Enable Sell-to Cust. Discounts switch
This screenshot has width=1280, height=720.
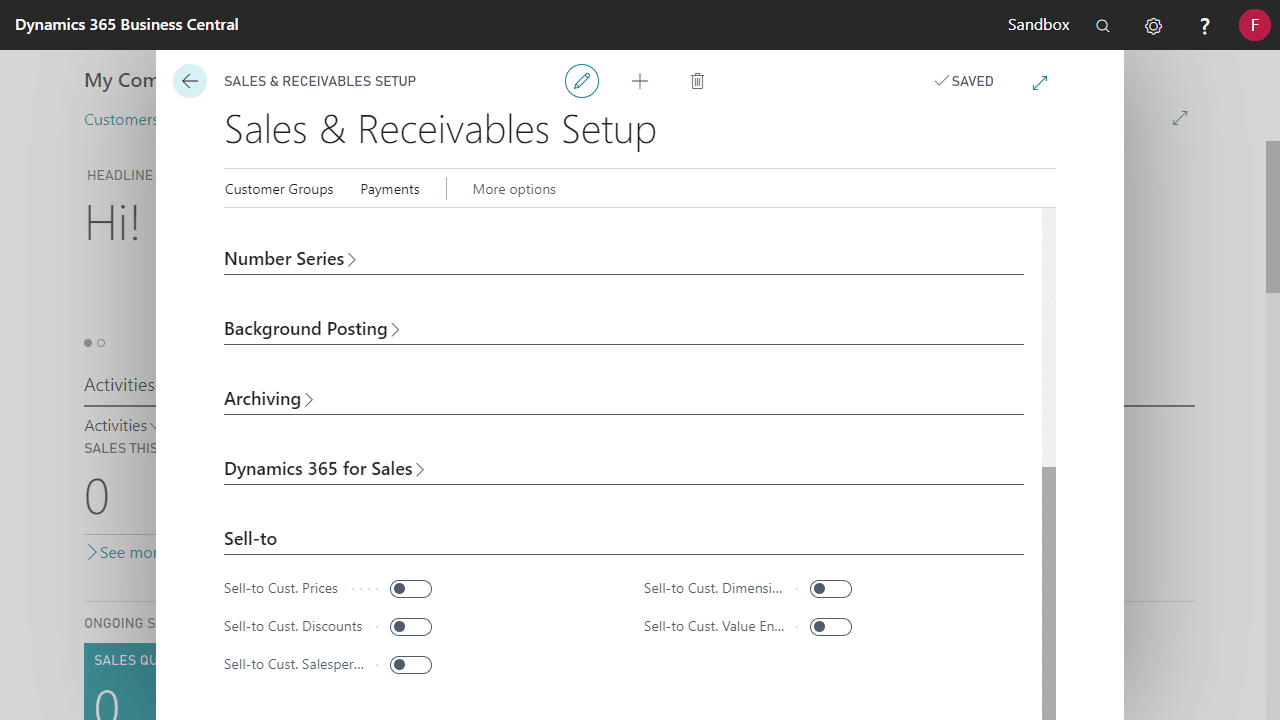tap(411, 627)
